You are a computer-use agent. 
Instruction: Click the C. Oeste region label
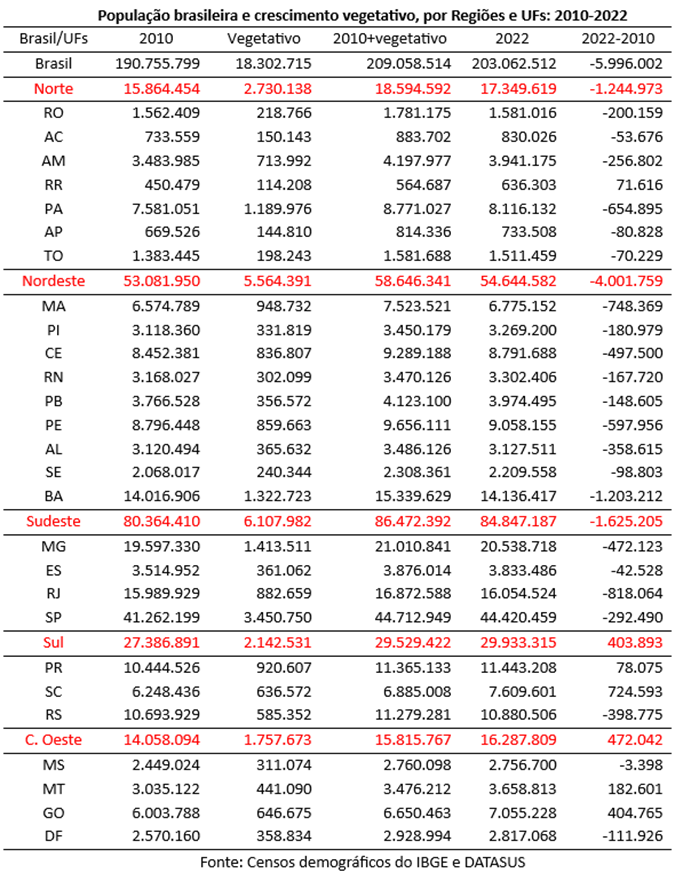pos(53,740)
